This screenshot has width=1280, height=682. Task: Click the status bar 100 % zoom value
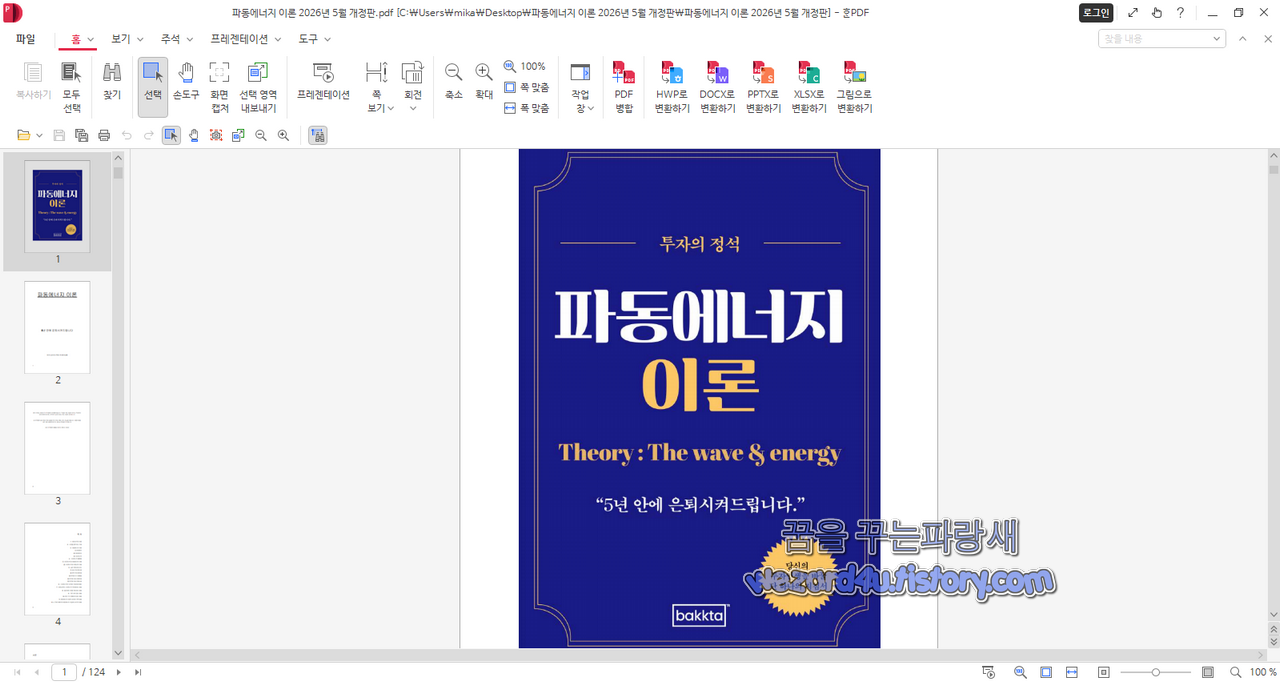(x=1264, y=672)
